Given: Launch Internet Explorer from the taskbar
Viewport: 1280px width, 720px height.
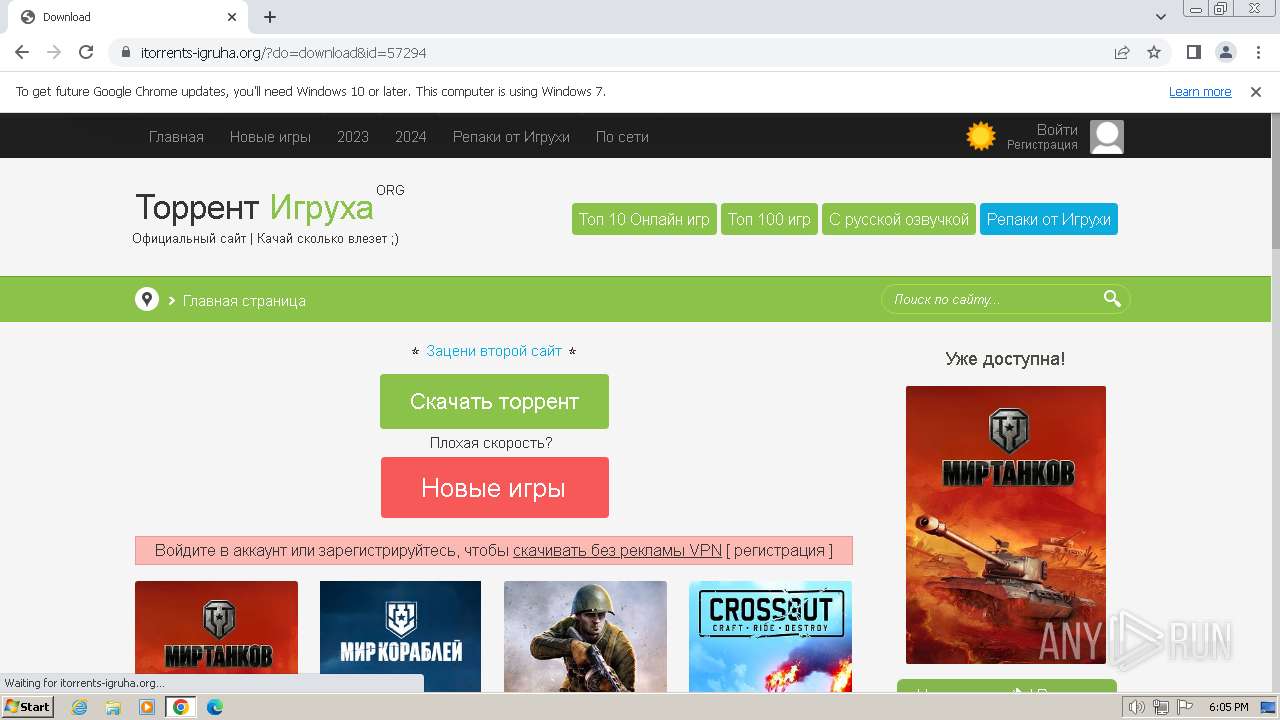Looking at the screenshot, I should click(x=80, y=707).
